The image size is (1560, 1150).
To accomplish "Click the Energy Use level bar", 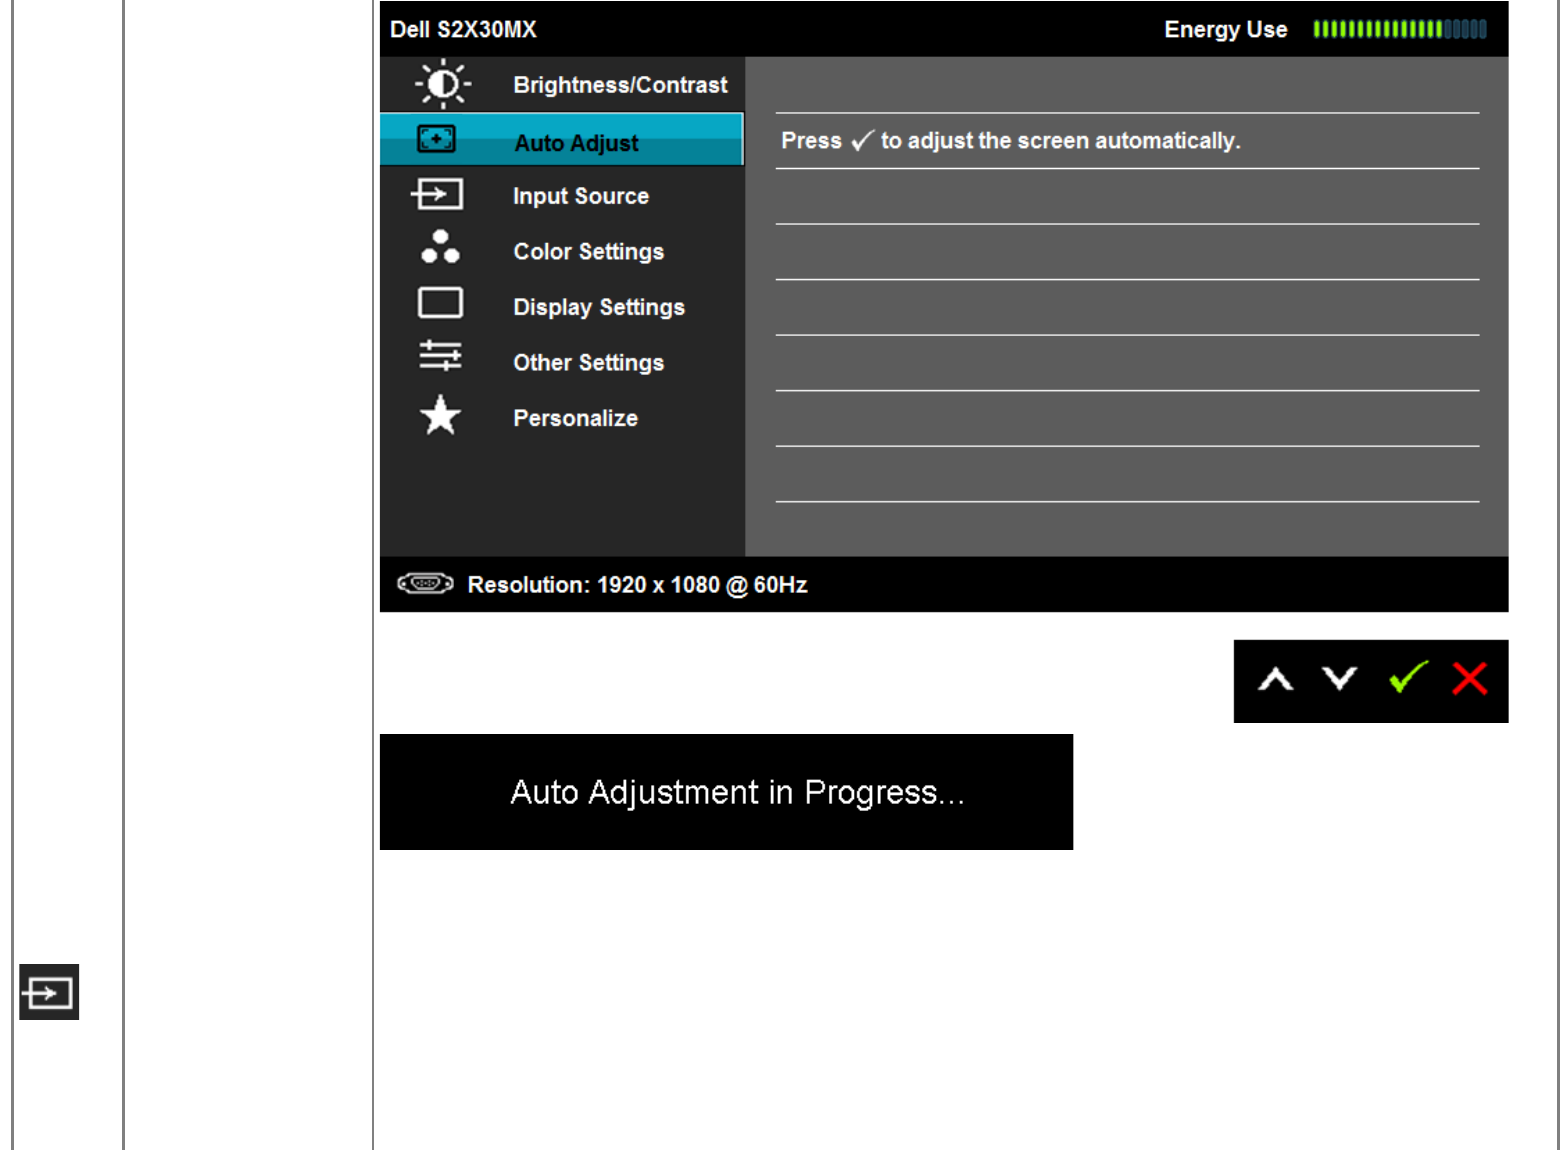I will click(1400, 29).
